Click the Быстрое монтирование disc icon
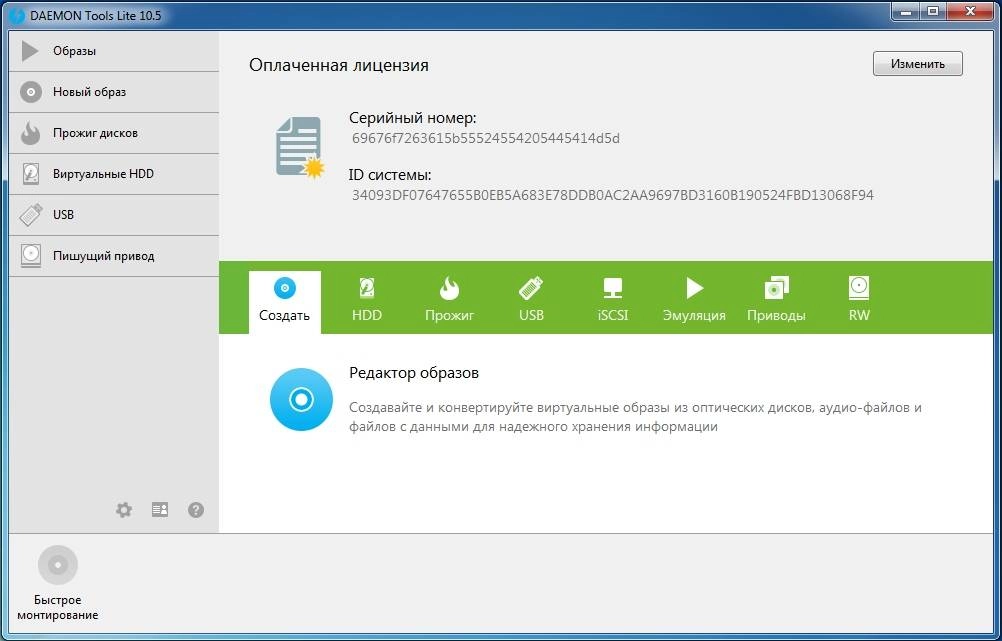The image size is (1002, 641). point(58,565)
